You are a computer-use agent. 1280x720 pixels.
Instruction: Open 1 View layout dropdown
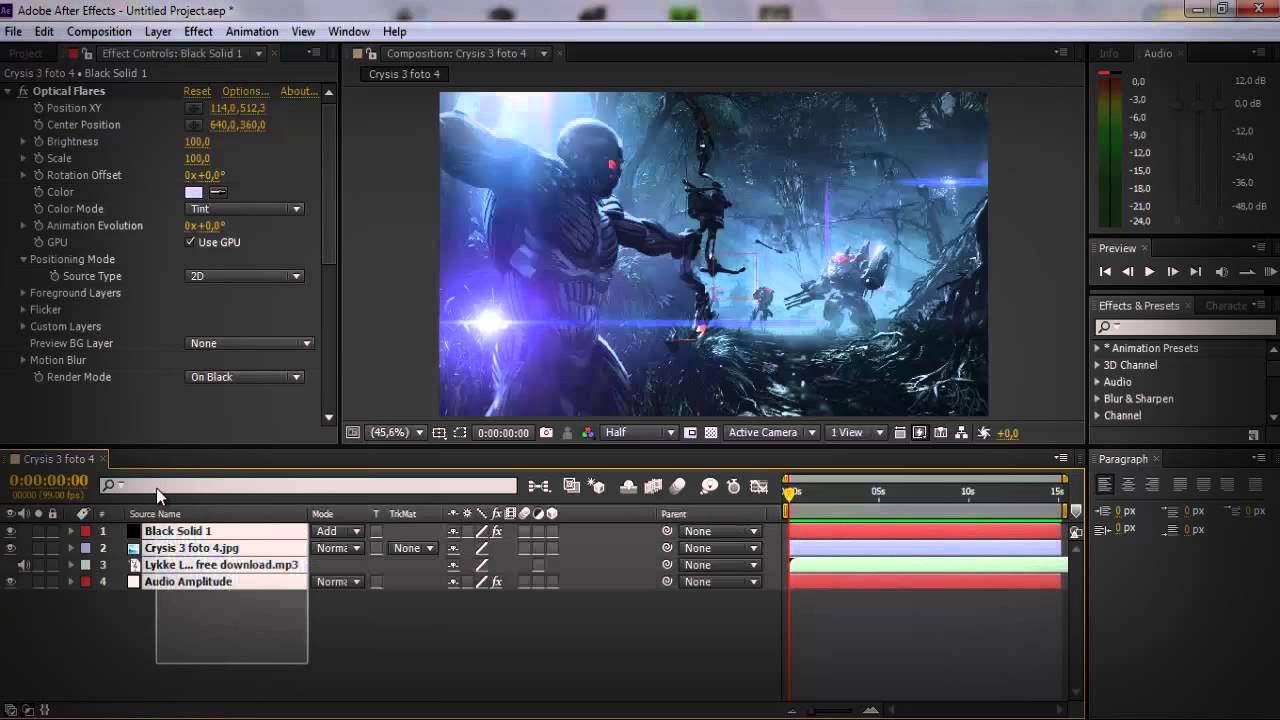[x=857, y=433]
